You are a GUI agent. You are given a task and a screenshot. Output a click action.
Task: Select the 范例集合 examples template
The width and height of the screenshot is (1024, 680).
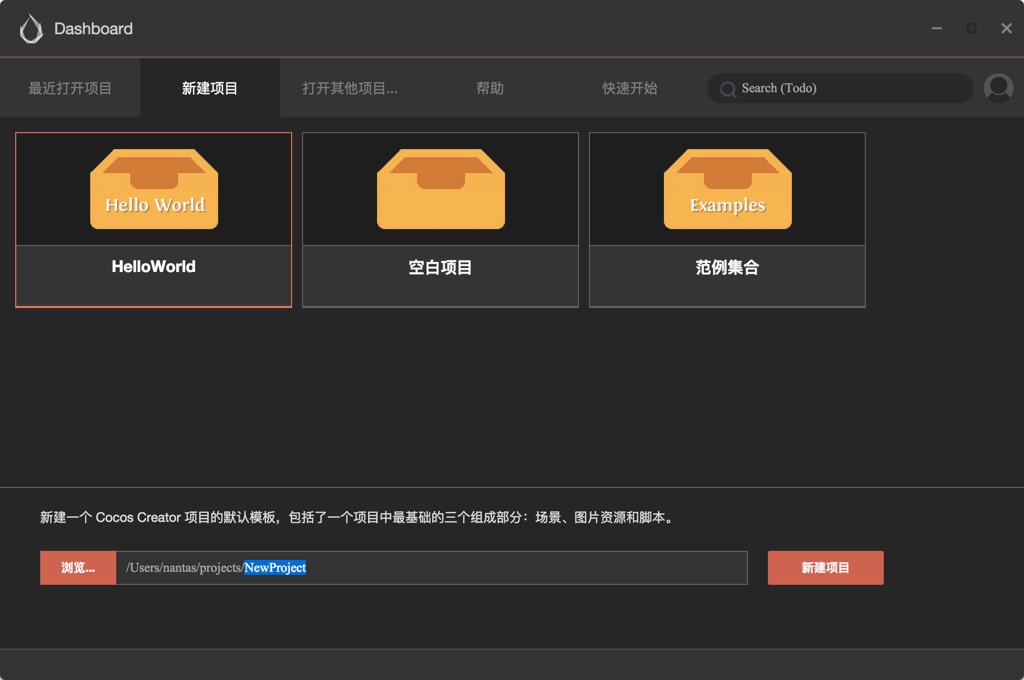click(x=727, y=219)
